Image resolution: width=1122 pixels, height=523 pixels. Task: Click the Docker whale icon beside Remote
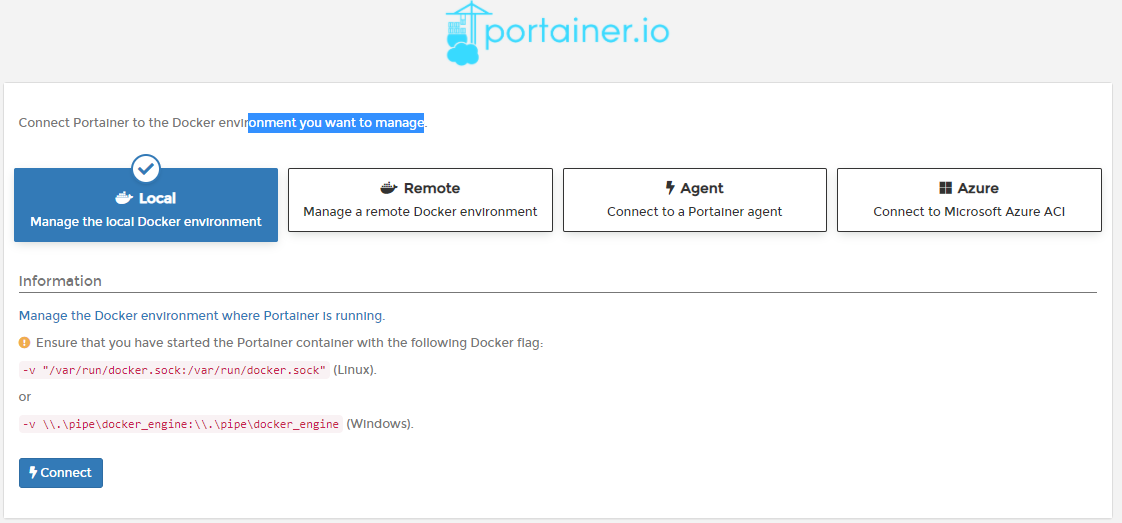click(389, 188)
